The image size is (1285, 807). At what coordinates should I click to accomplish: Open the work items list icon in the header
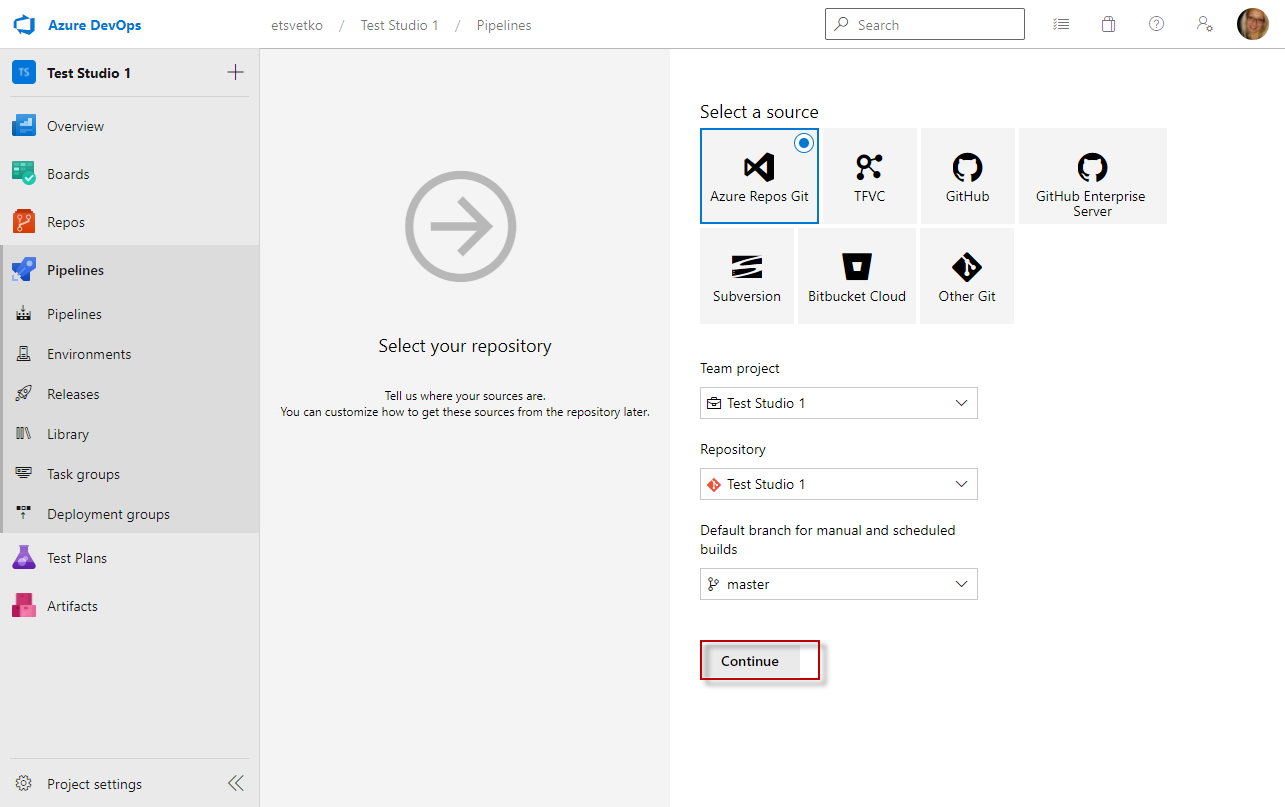tap(1061, 24)
